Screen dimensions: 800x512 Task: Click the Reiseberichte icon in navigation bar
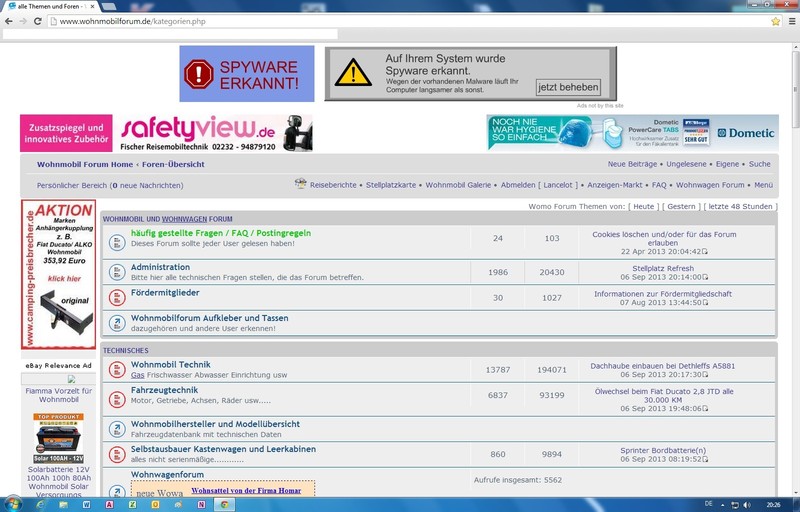pos(300,184)
